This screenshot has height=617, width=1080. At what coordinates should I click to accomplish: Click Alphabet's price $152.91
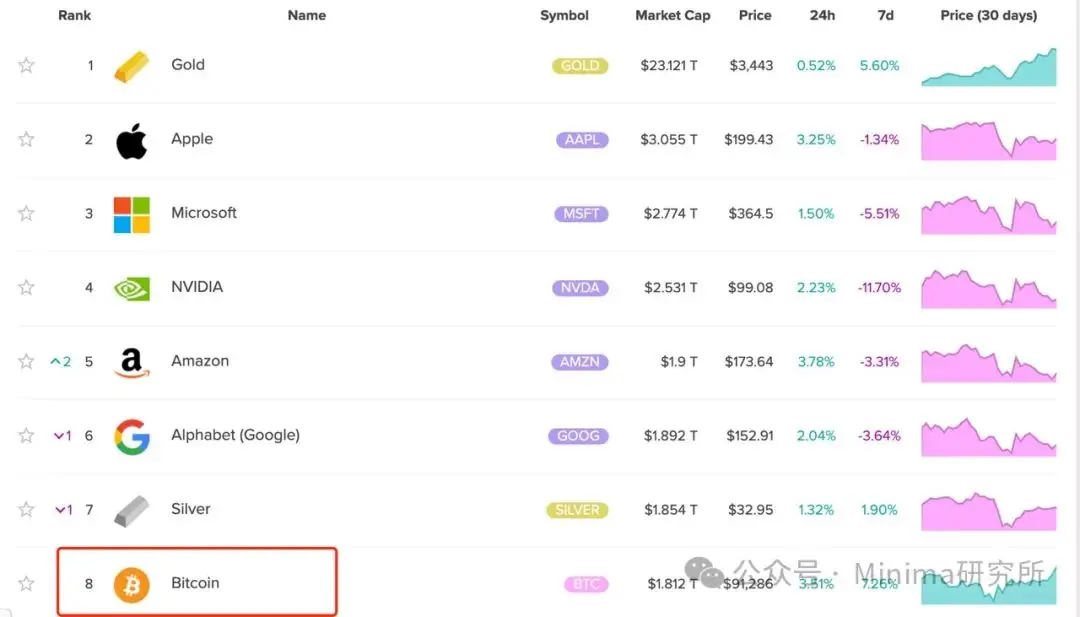click(750, 436)
